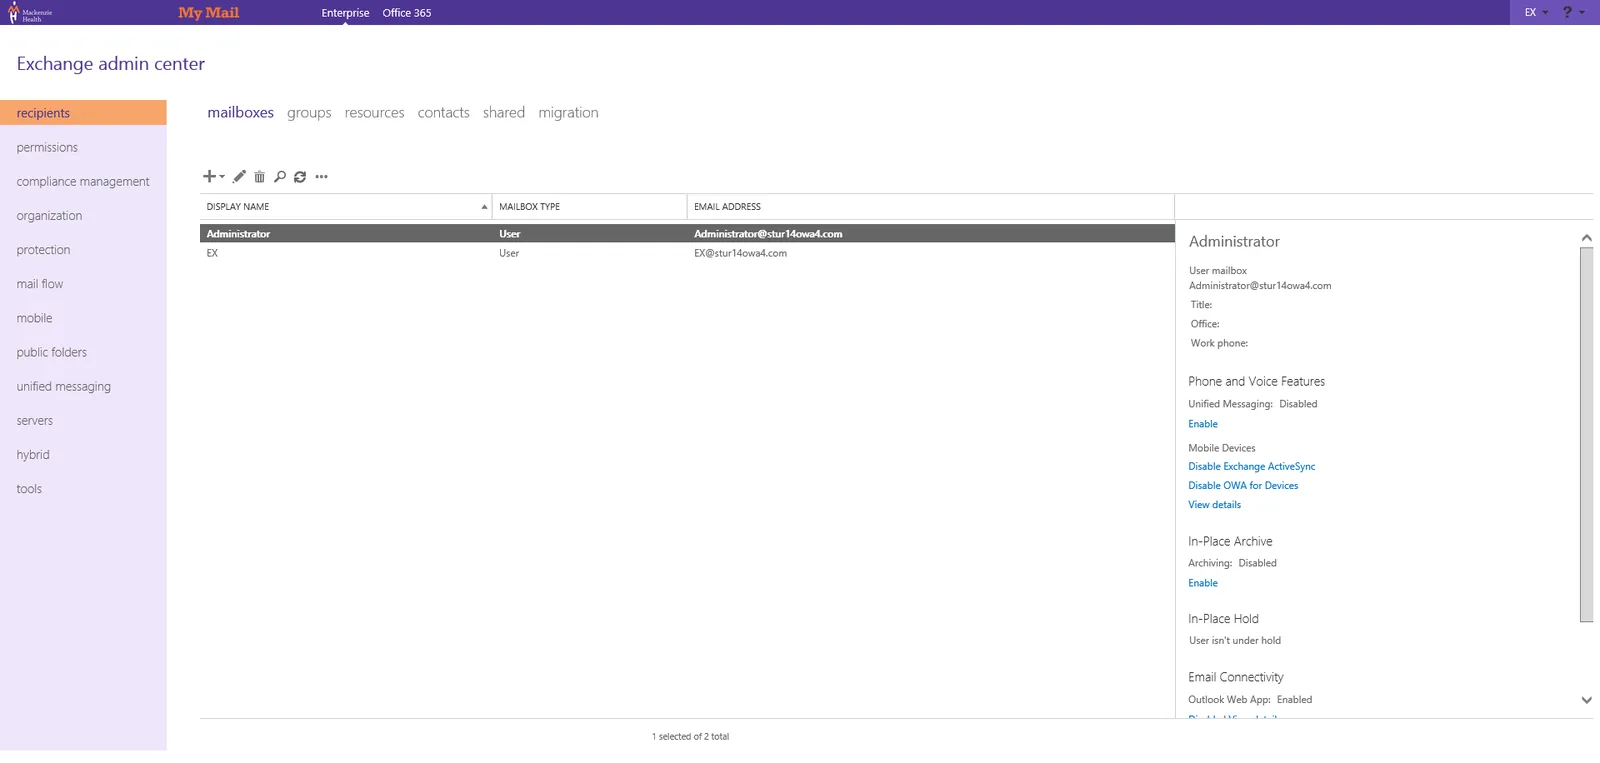Image resolution: width=1600 pixels, height=763 pixels.
Task: Click the '1 selected of 2 total' status text
Action: (690, 737)
